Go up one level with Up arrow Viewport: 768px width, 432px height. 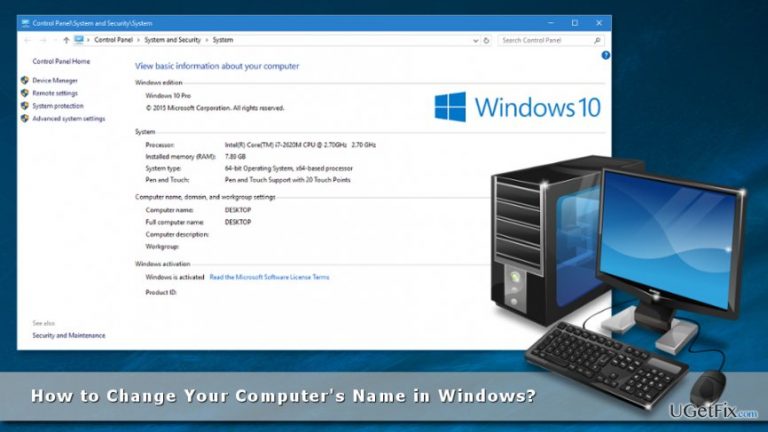66,40
